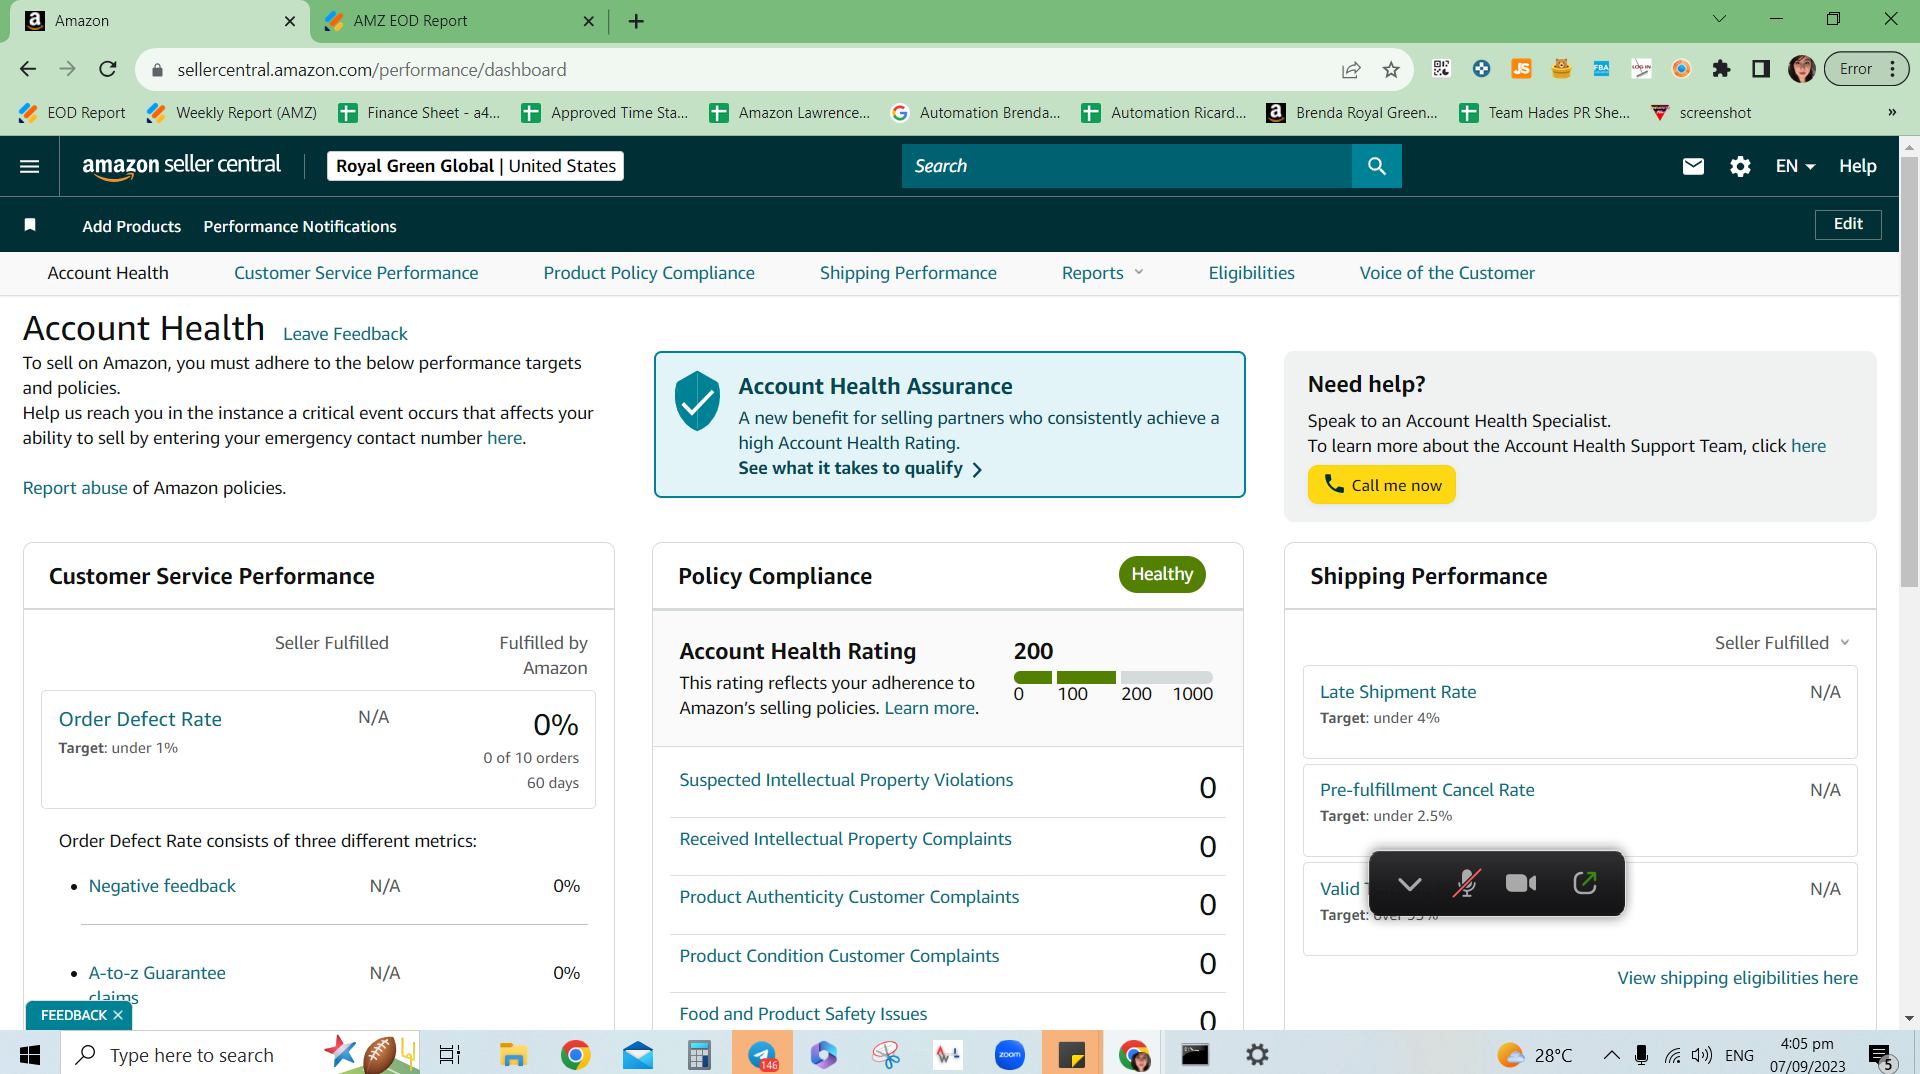This screenshot has height=1074, width=1920.
Task: Open the Customer Service Performance tab
Action: coord(356,273)
